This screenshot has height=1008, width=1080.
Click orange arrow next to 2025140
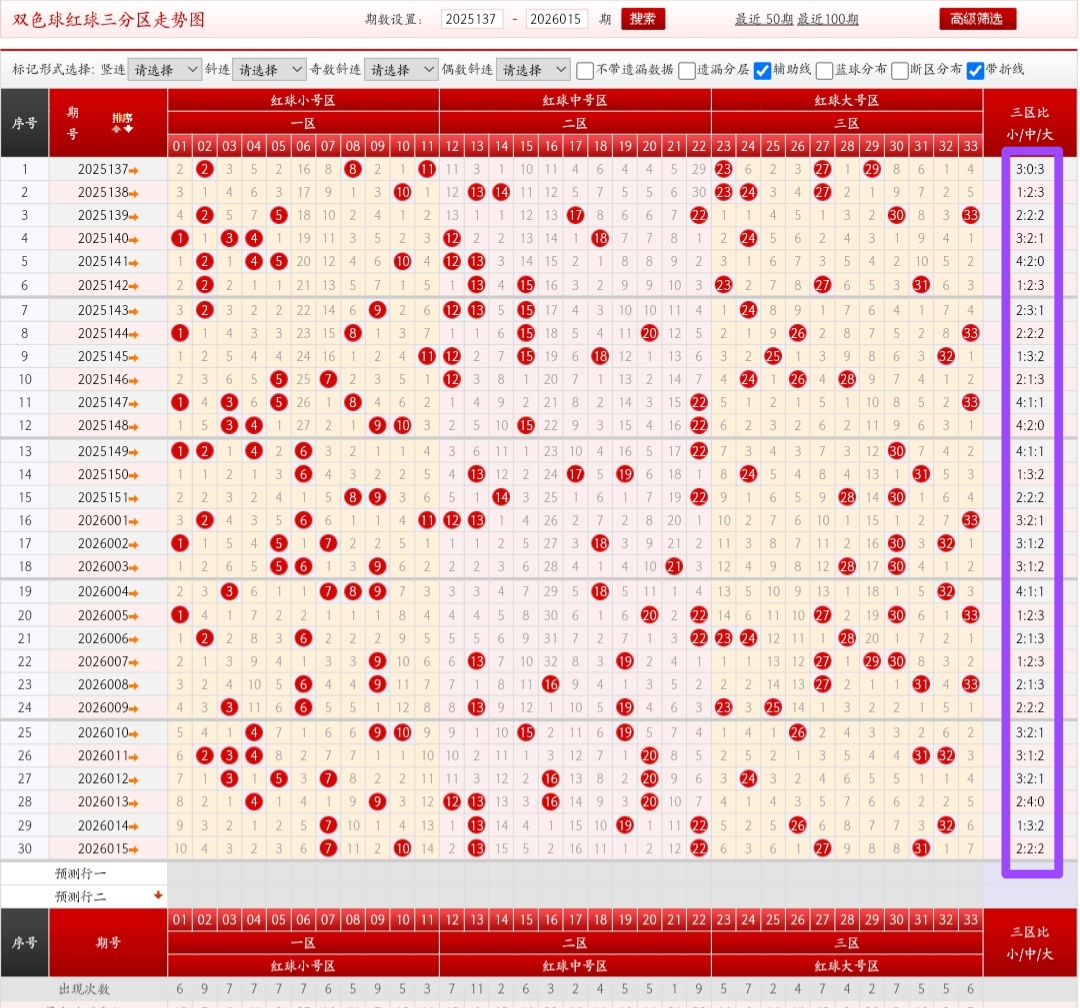134,240
